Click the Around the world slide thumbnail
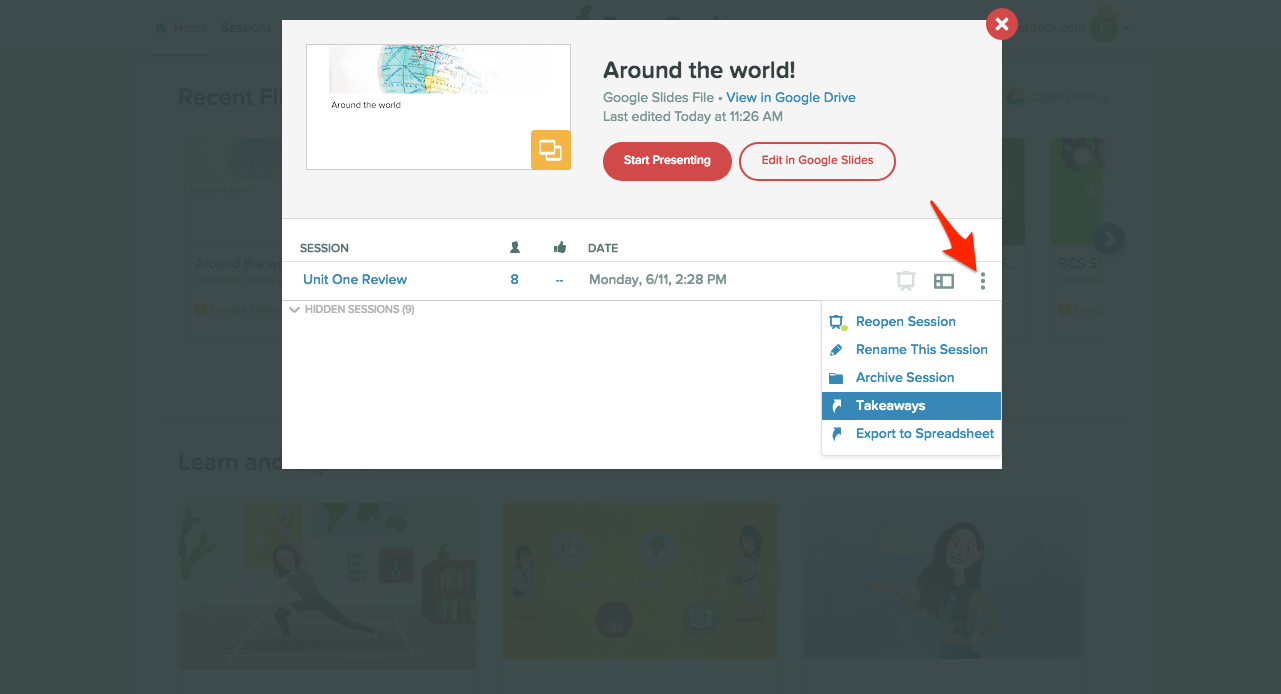The width and height of the screenshot is (1281, 694). coord(438,107)
